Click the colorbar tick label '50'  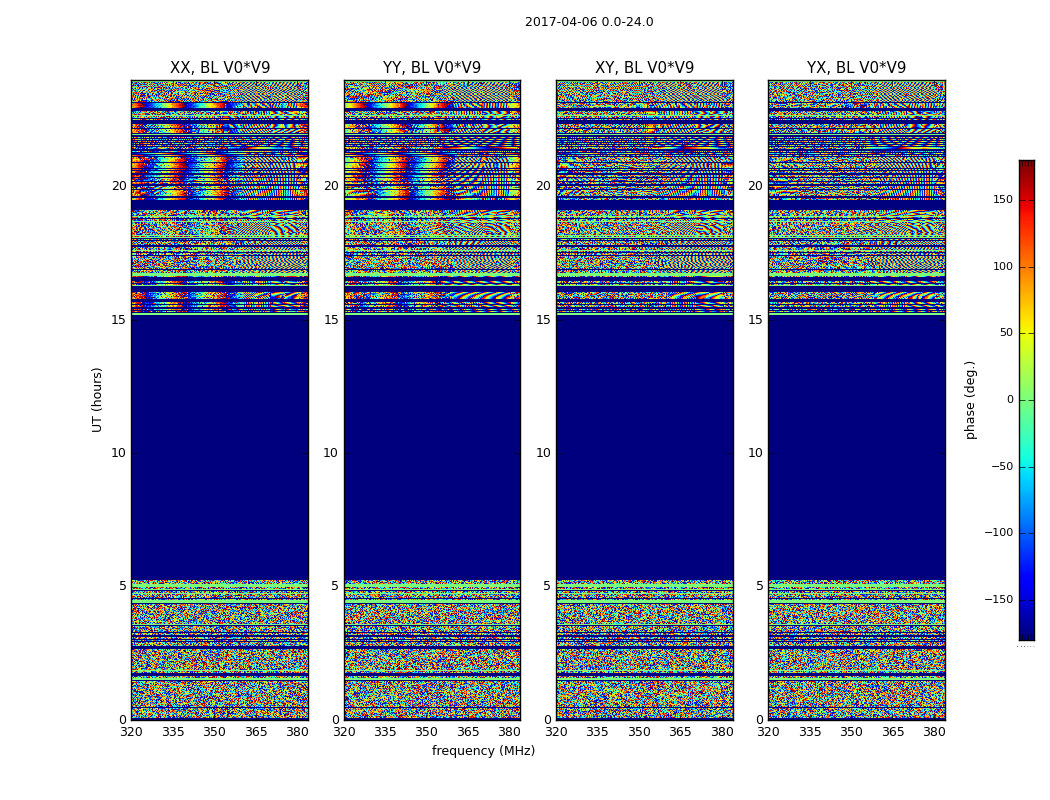coord(1006,333)
